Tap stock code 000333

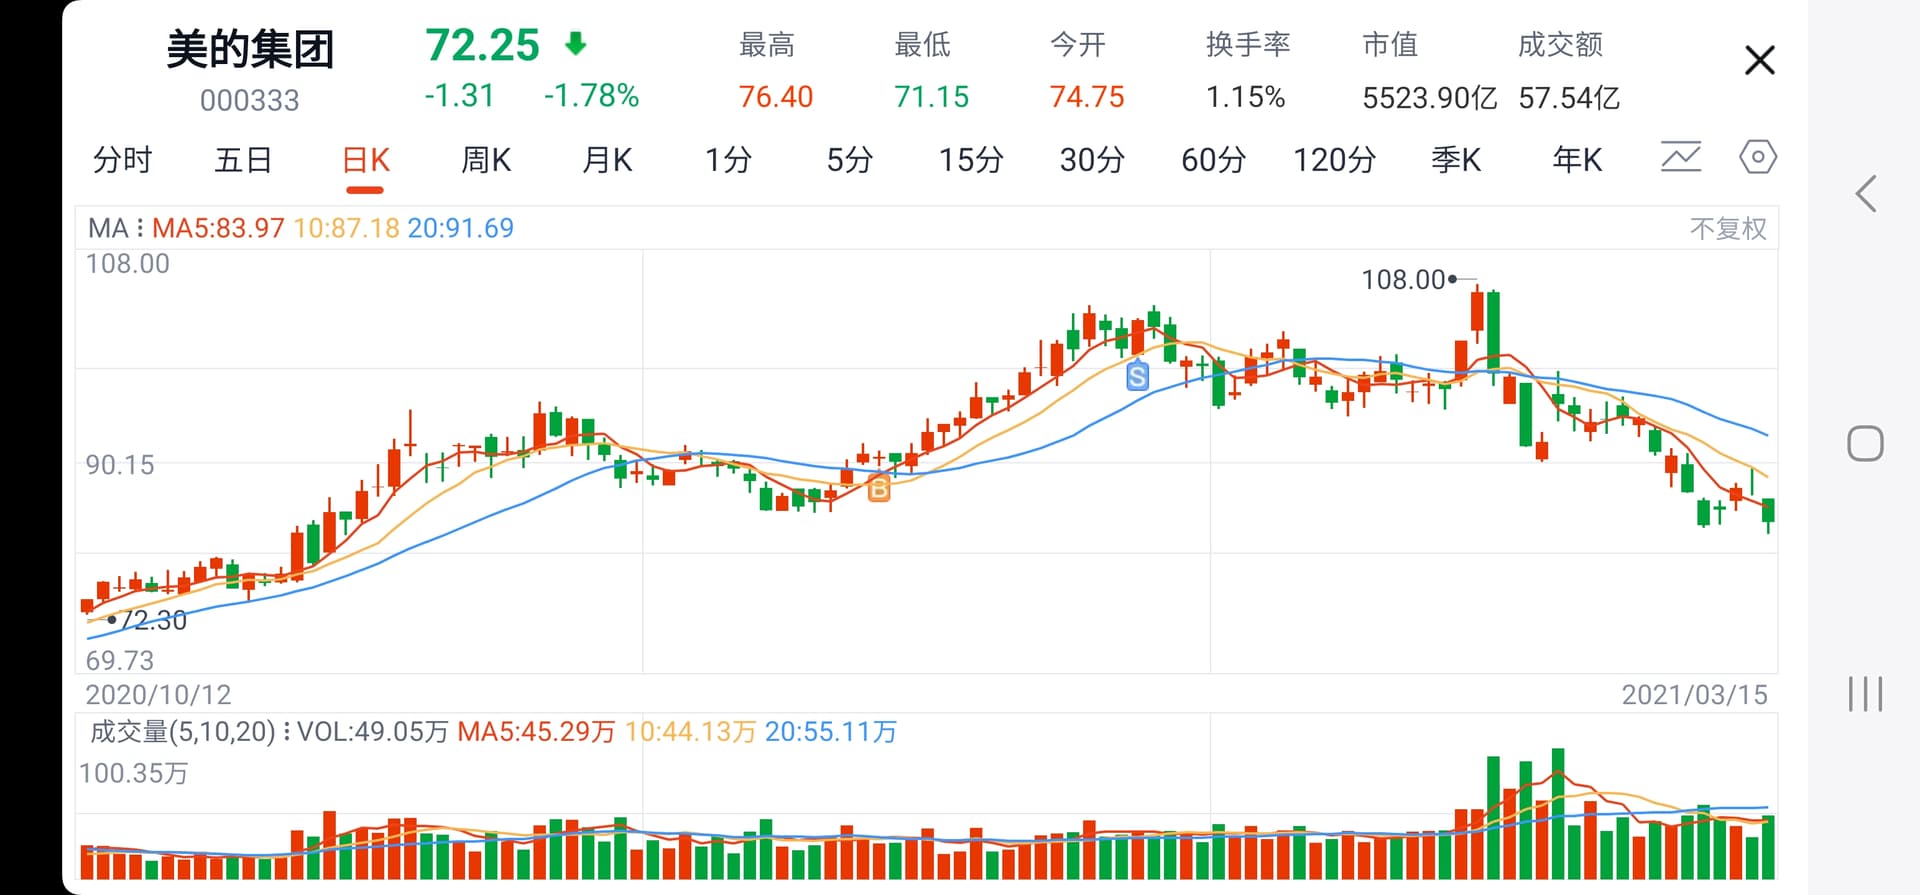(x=250, y=101)
